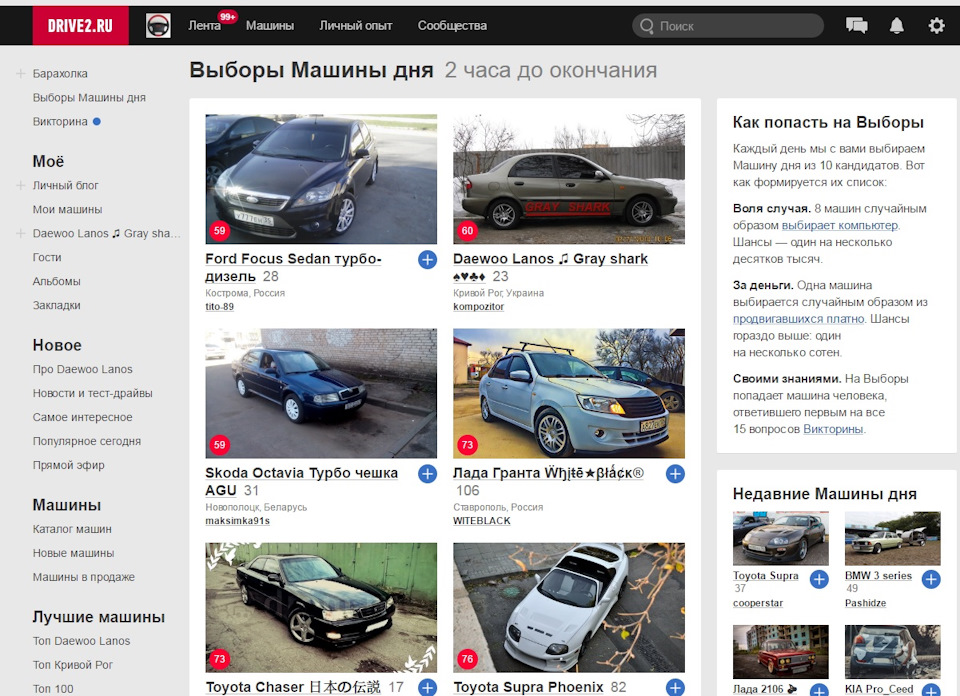Viewport: 960px width, 696px height.
Task: Click the plus icon for Toyota Supra Phoenix
Action: (x=675, y=687)
